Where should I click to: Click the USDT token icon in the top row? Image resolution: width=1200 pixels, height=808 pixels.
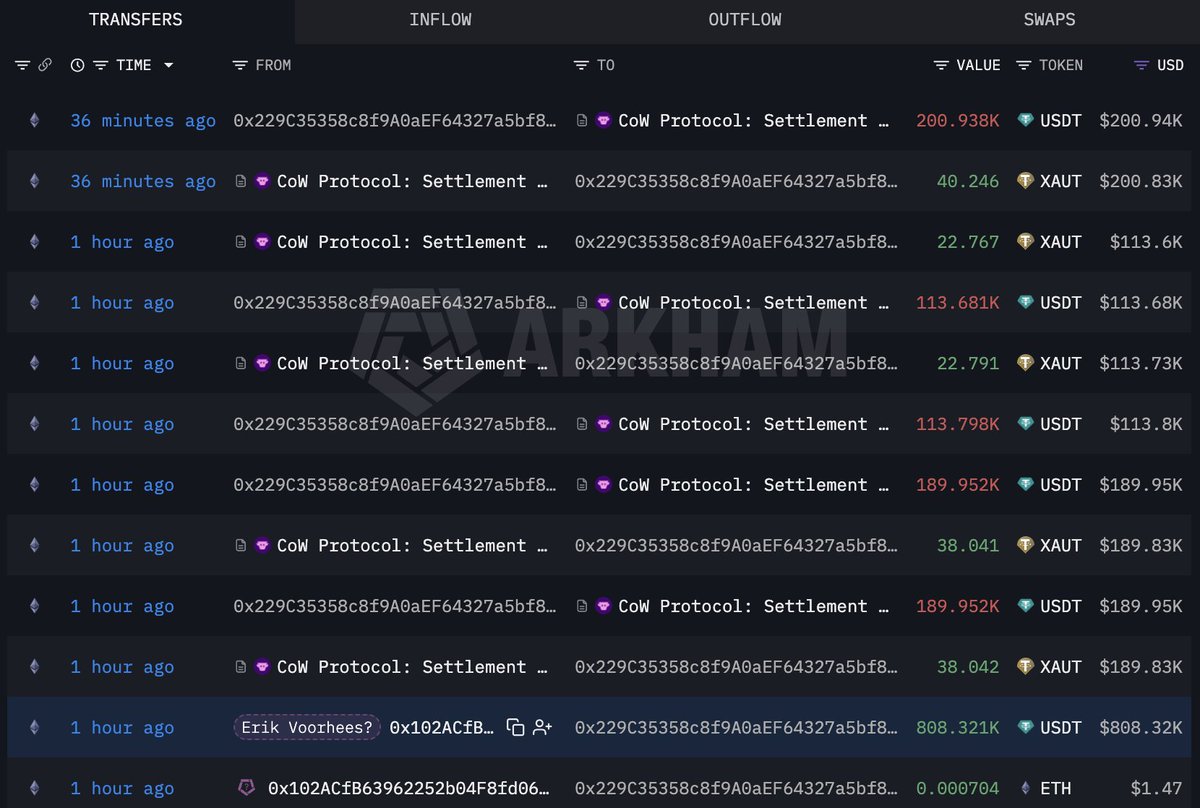tap(1024, 120)
